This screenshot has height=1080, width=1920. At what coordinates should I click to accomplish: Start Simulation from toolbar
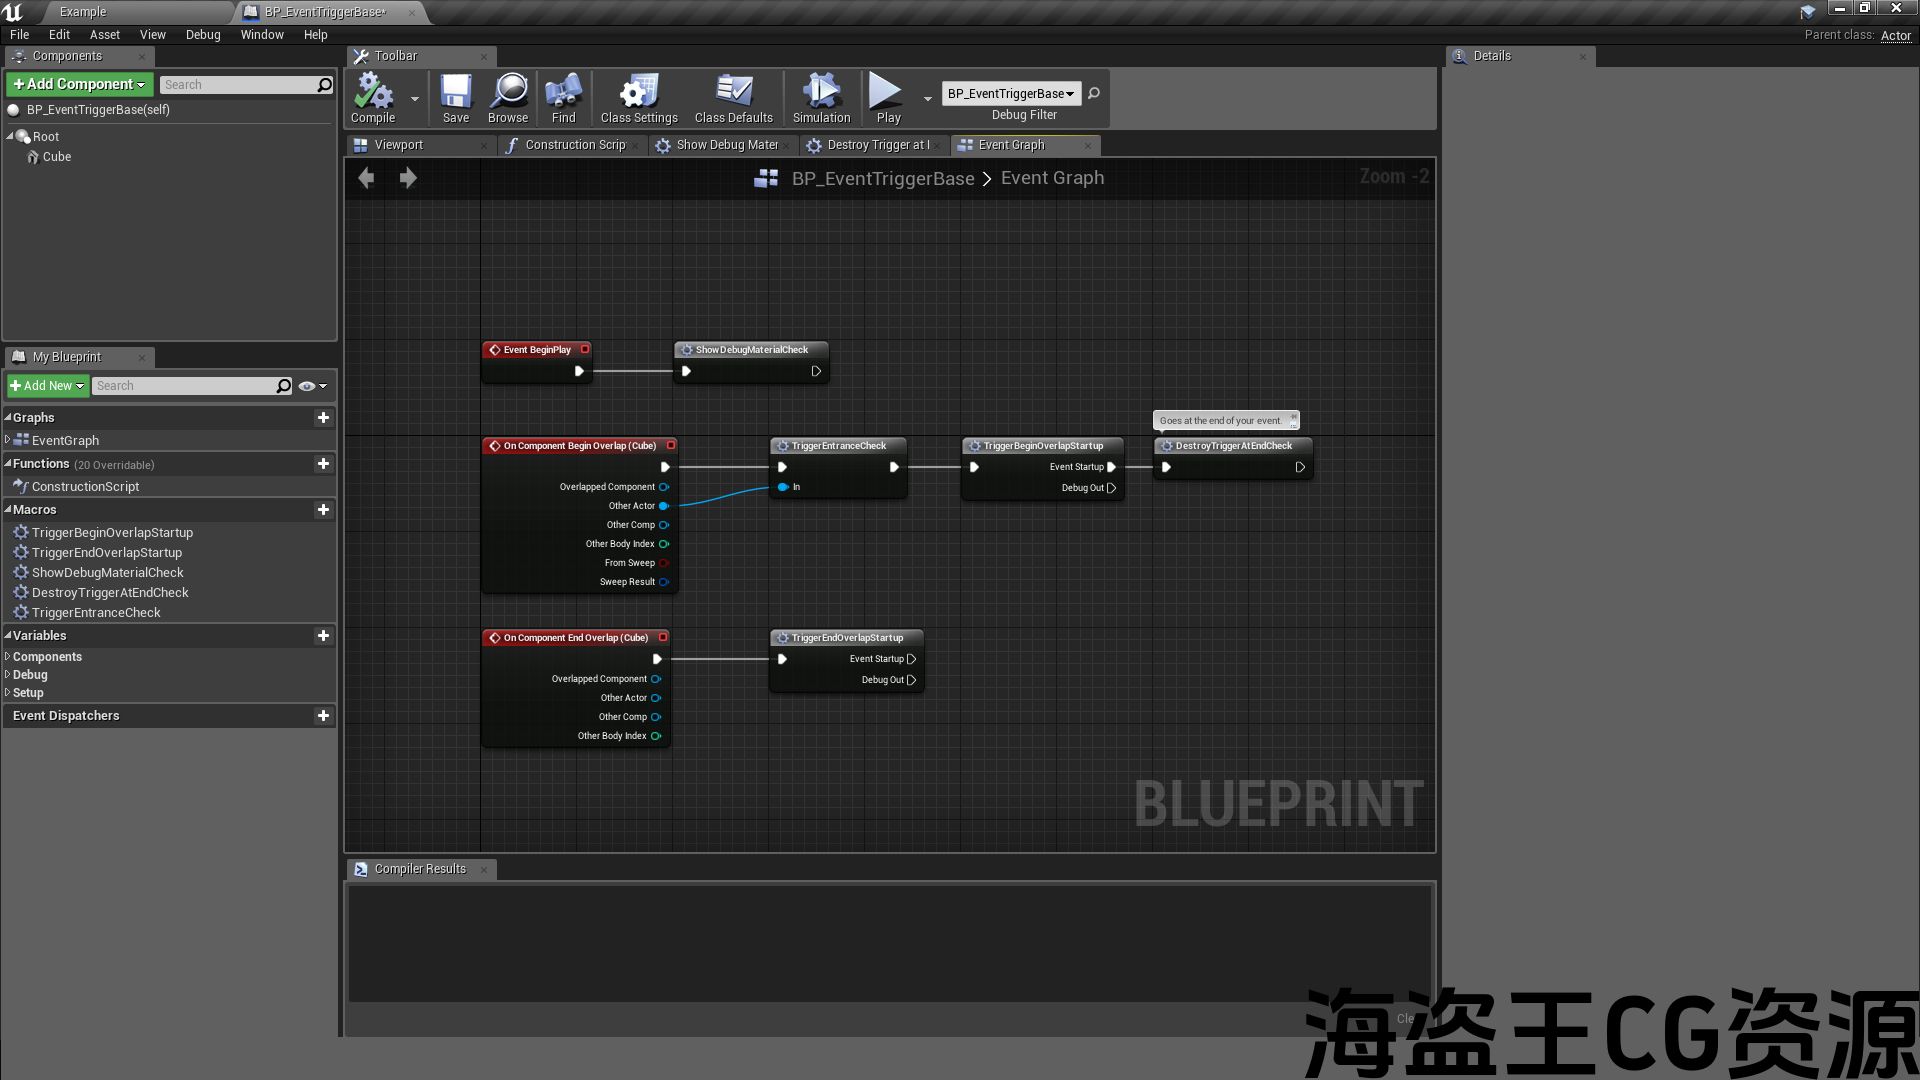[821, 96]
